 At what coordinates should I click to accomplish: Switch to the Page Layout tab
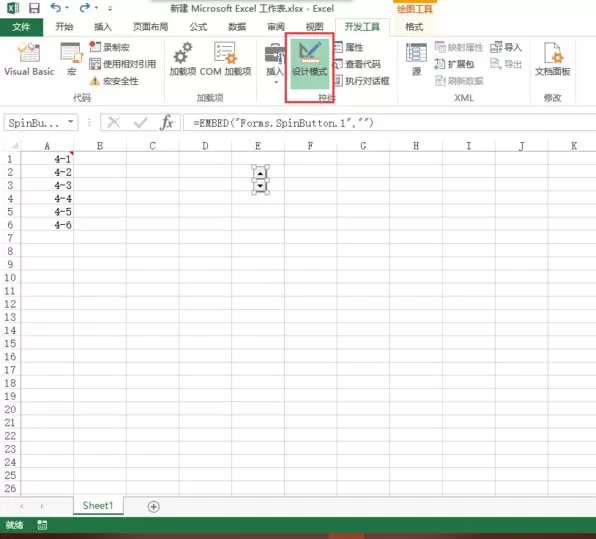[x=151, y=27]
